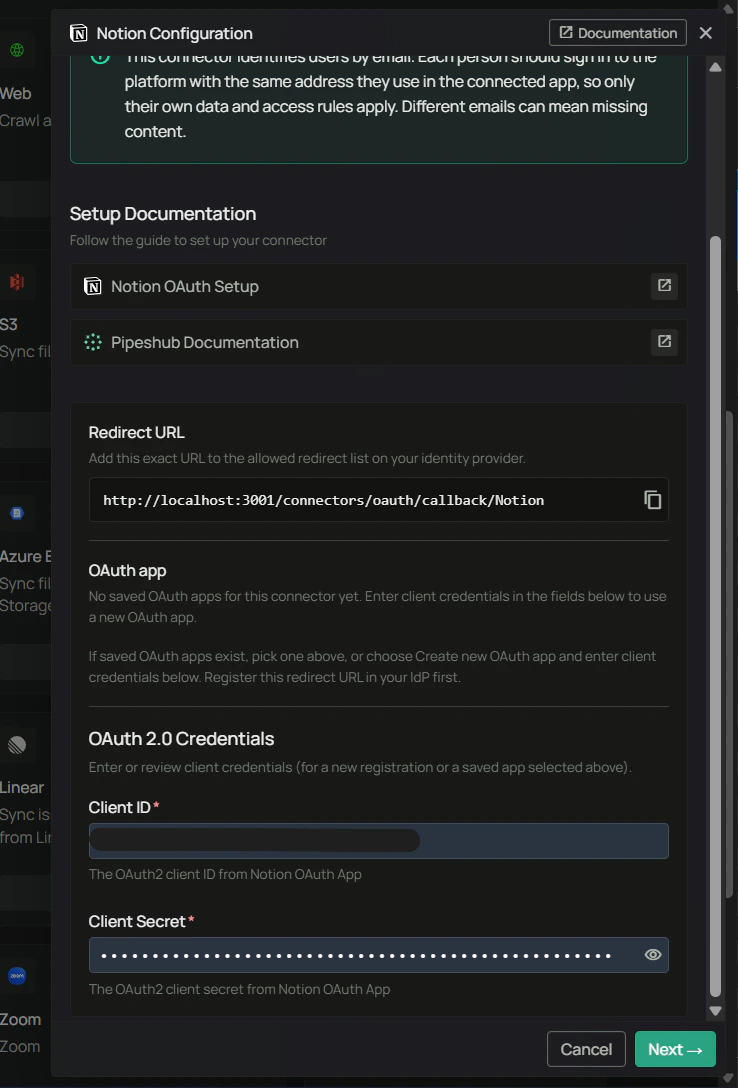Screen dimensions: 738x1088
Task: Click the 'Follow the guide to set up your connector' text
Action: (198, 240)
